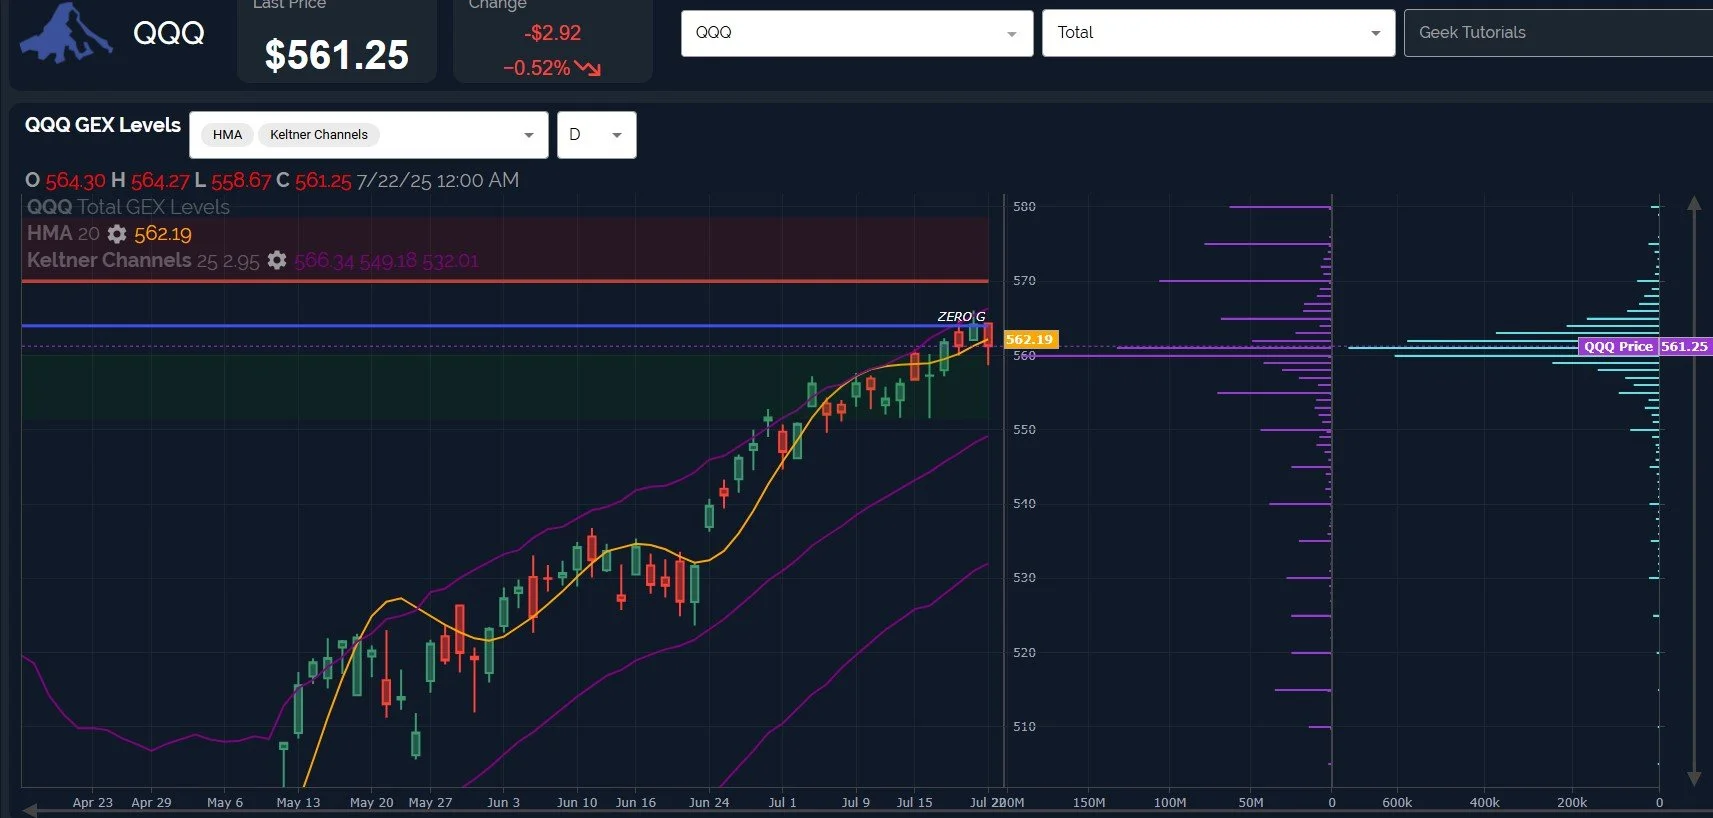The height and width of the screenshot is (818, 1713).
Task: Open Keltner Channels settings gear
Action: point(277,260)
